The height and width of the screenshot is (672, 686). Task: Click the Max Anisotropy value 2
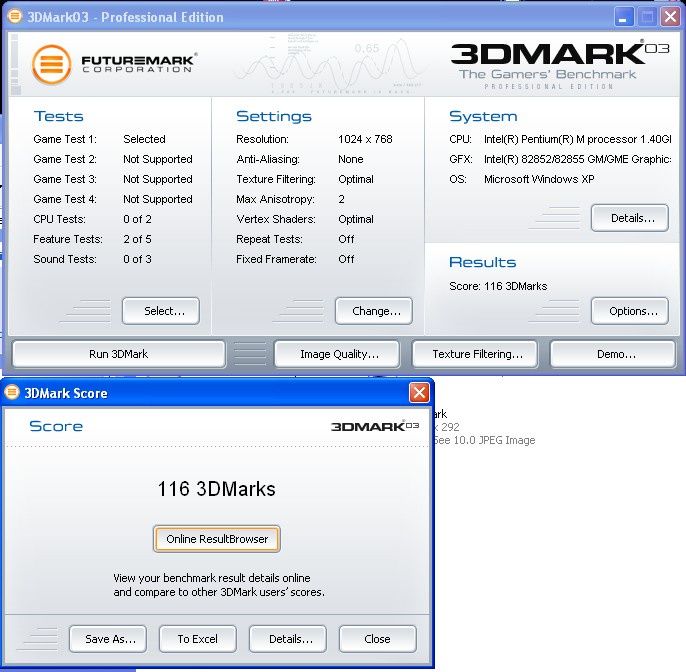pos(342,200)
